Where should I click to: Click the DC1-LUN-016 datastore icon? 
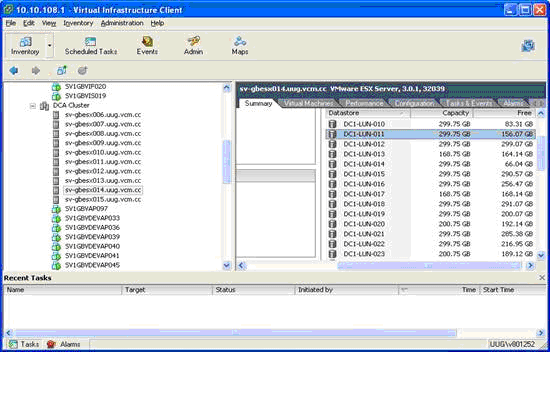pos(332,184)
